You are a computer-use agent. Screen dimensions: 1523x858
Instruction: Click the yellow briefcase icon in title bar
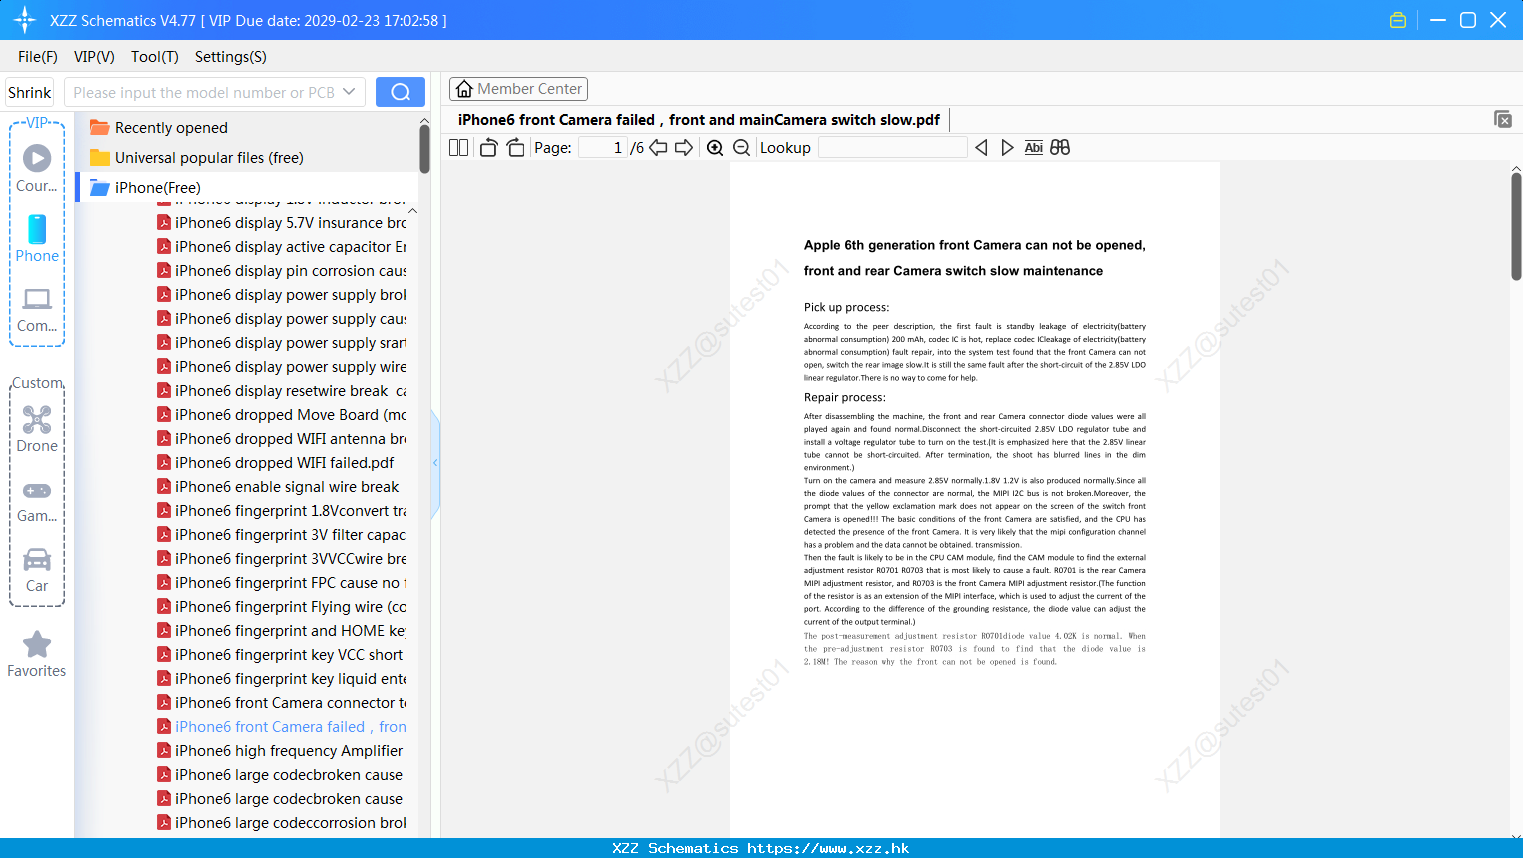(1398, 20)
